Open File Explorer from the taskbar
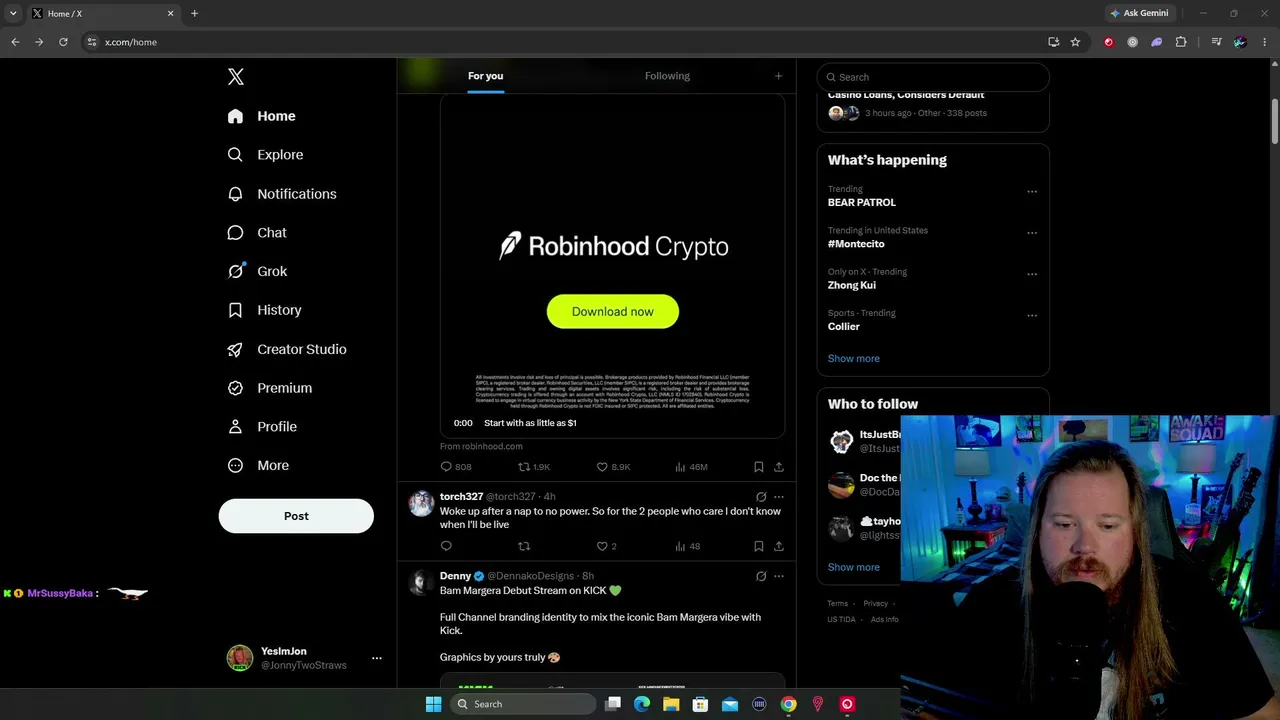 click(x=671, y=704)
